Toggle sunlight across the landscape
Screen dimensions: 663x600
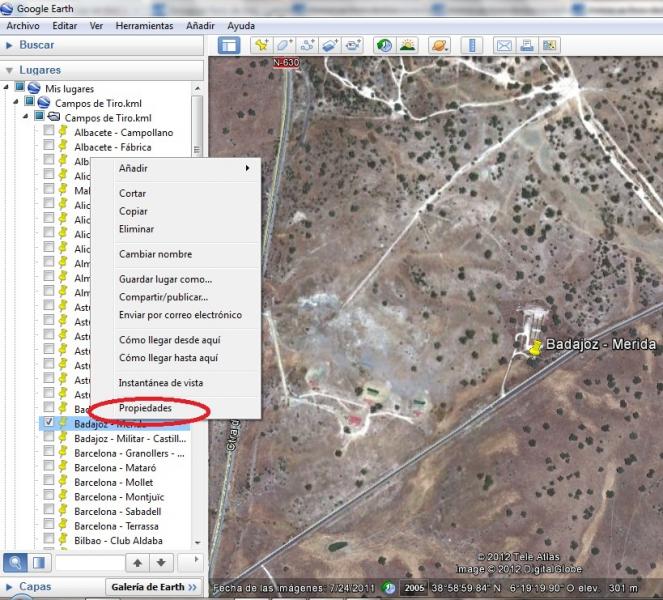[x=407, y=45]
